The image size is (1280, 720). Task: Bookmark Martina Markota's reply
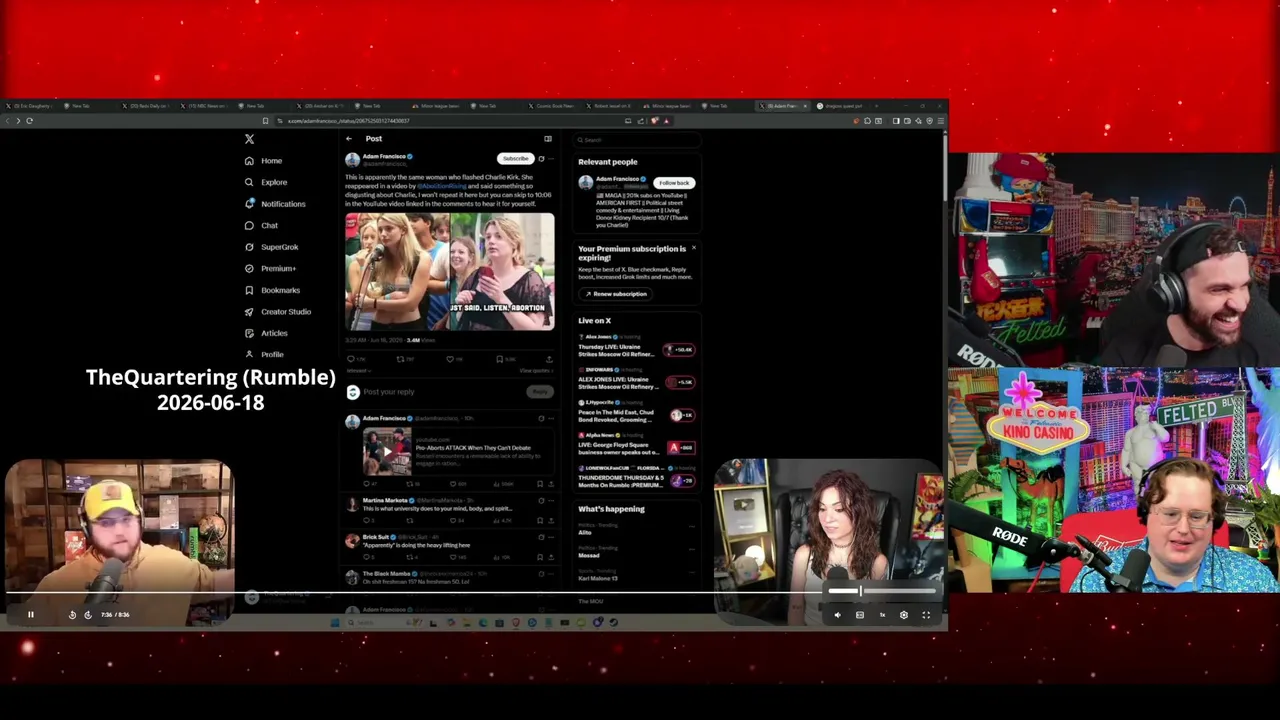click(x=540, y=520)
